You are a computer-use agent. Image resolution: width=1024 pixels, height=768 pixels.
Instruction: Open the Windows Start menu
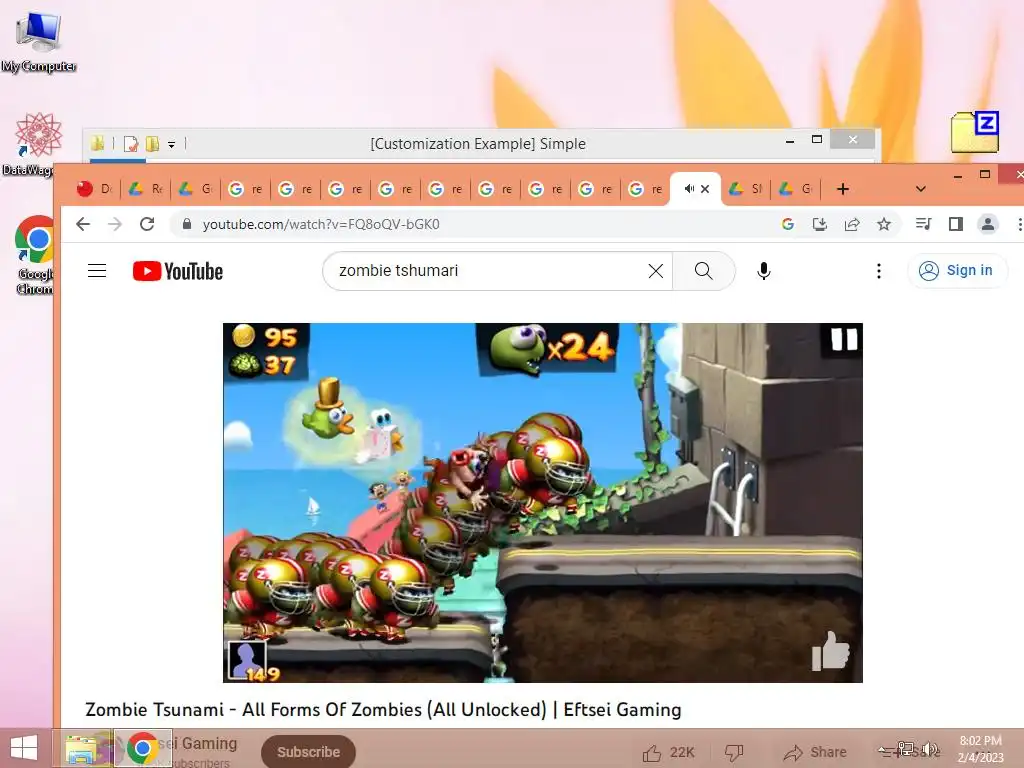pos(24,748)
